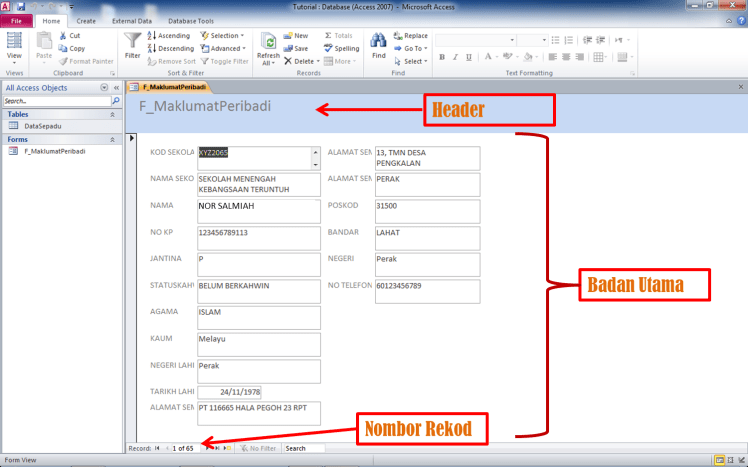
Task: Click the Filter funnel icon
Action: click(132, 42)
